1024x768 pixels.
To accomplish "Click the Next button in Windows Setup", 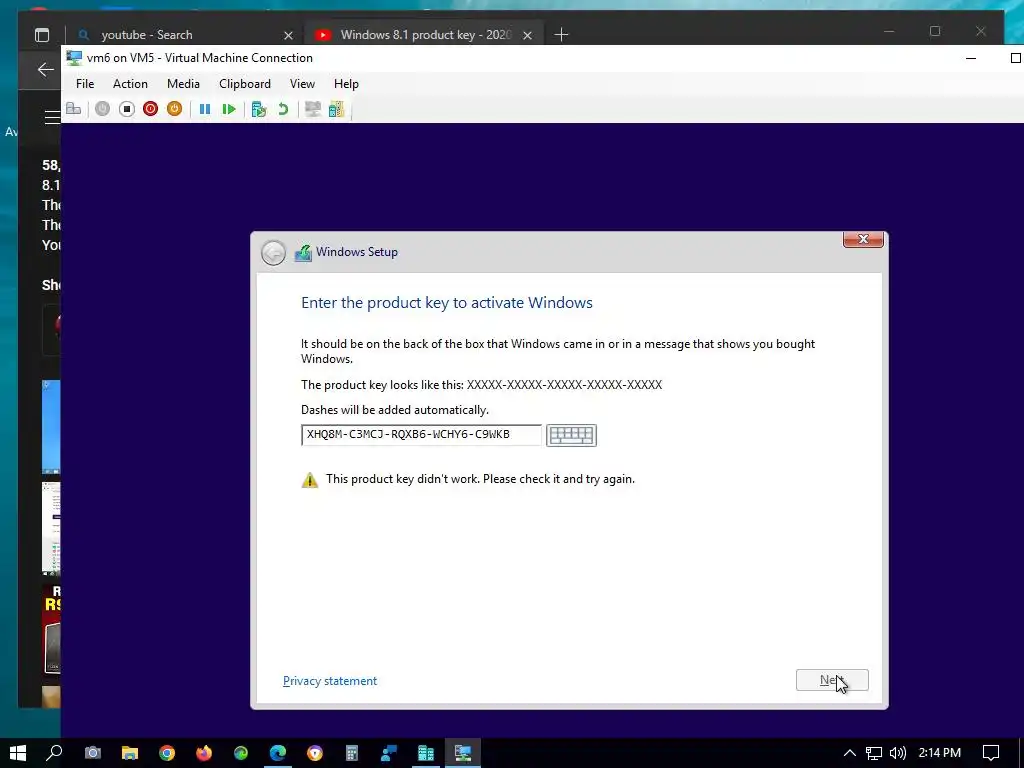I will (x=832, y=680).
